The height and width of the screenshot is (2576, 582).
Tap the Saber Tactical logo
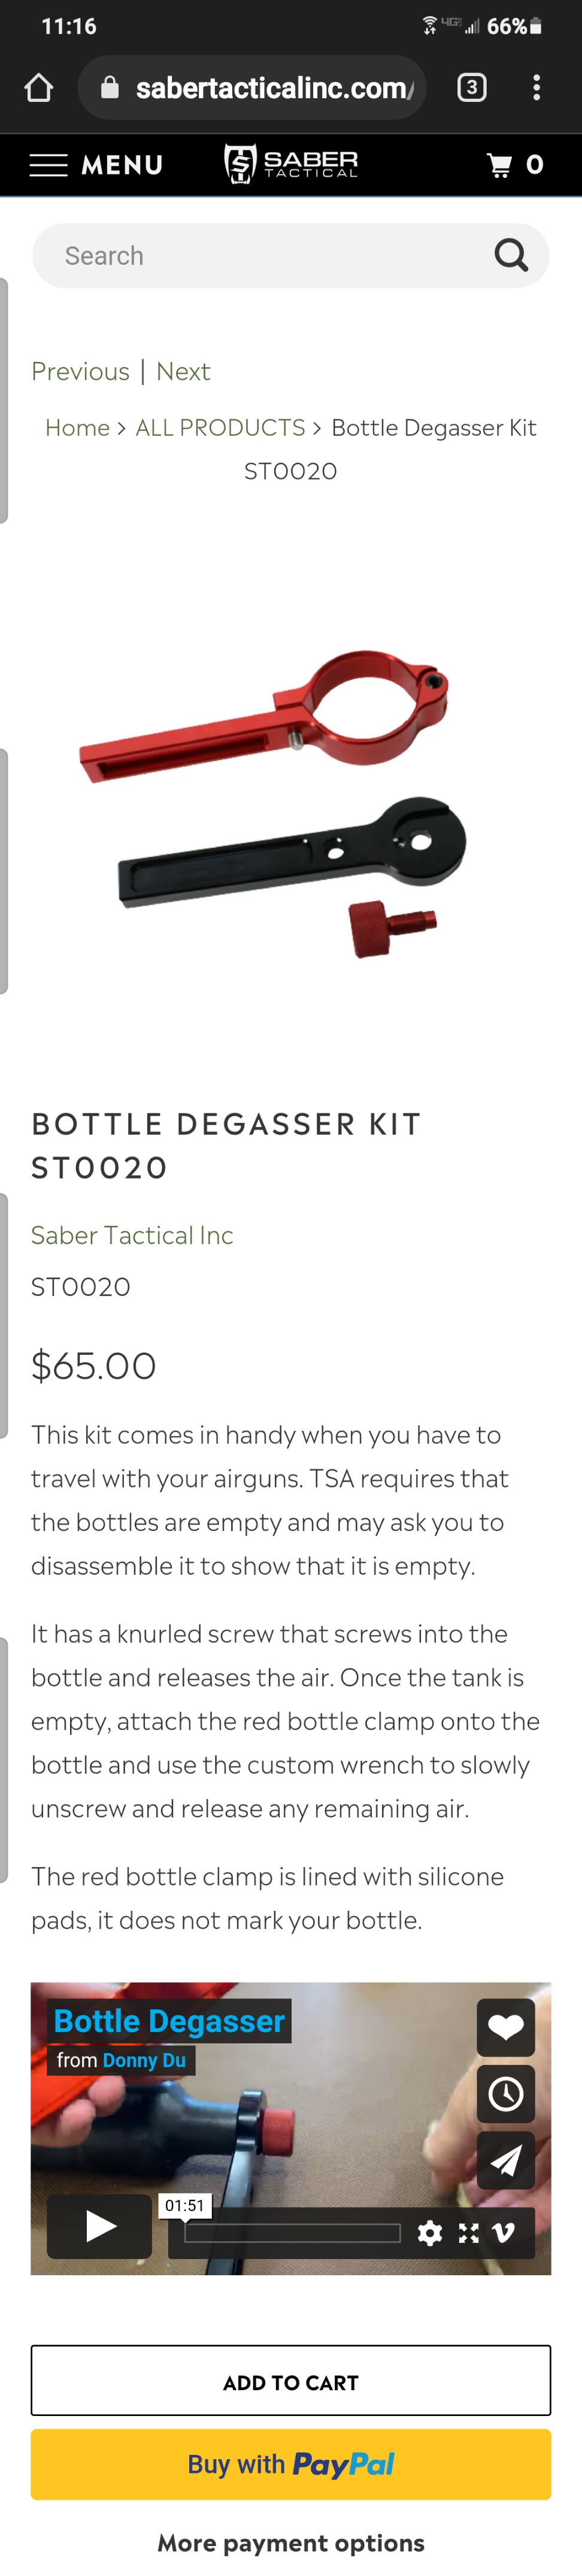click(291, 164)
